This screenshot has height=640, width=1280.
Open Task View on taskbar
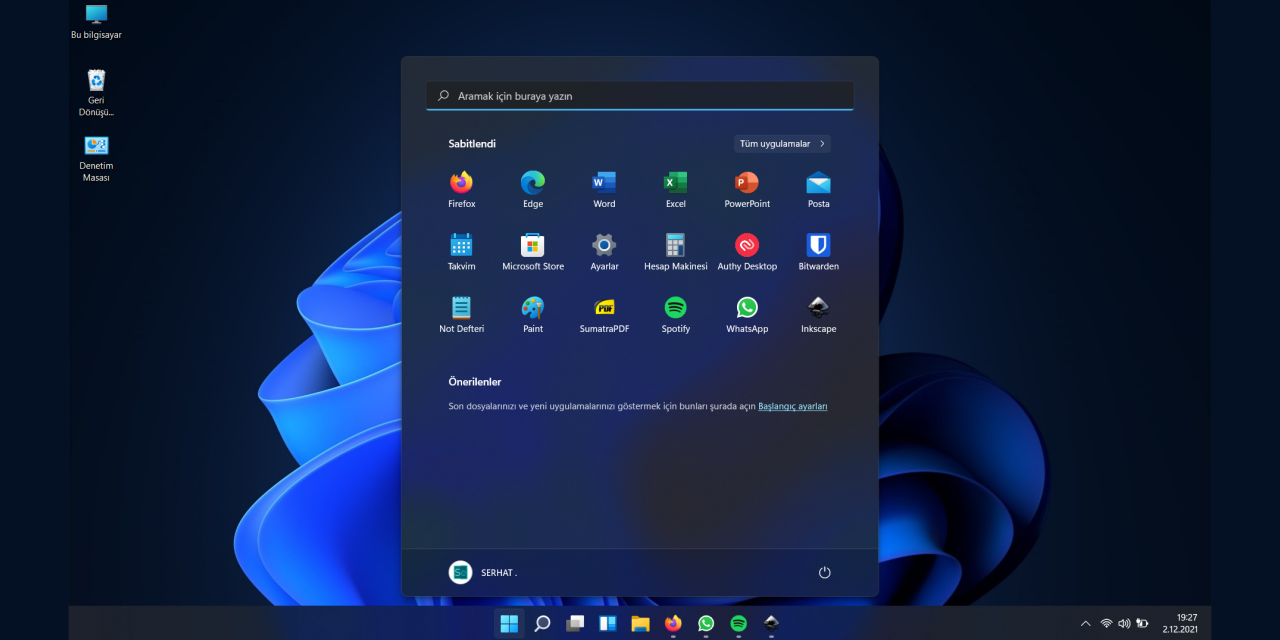575,623
